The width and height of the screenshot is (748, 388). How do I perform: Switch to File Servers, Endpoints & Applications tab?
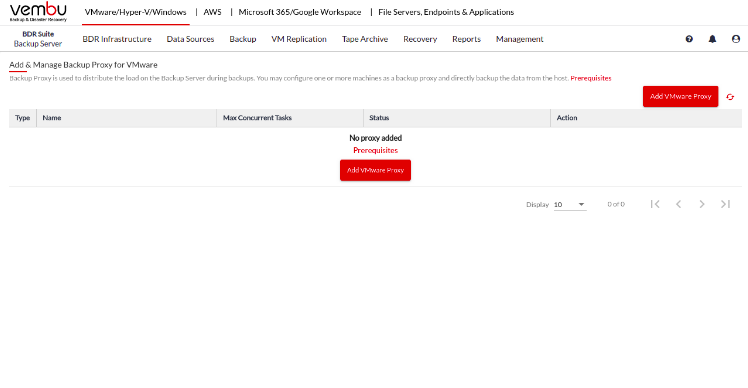coord(446,12)
